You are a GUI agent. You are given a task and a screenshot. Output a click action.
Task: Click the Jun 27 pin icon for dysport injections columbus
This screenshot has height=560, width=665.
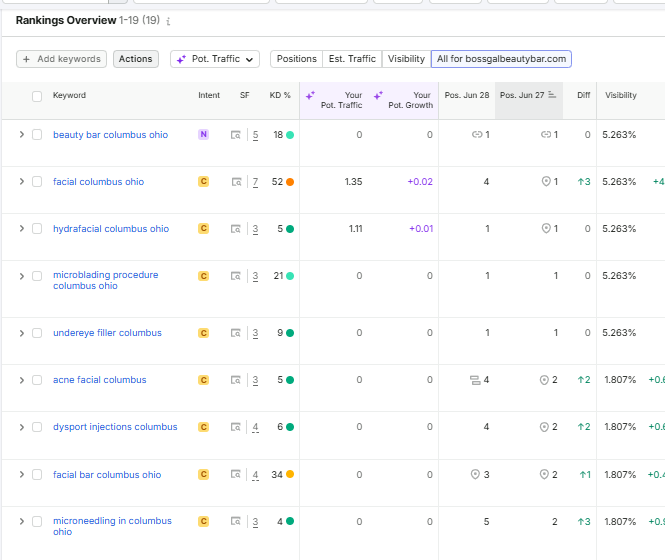click(544, 427)
